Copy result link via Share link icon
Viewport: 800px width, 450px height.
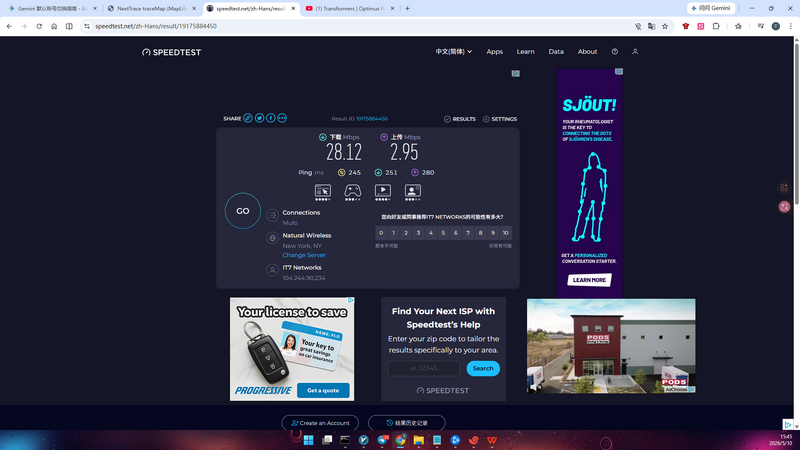[248, 118]
